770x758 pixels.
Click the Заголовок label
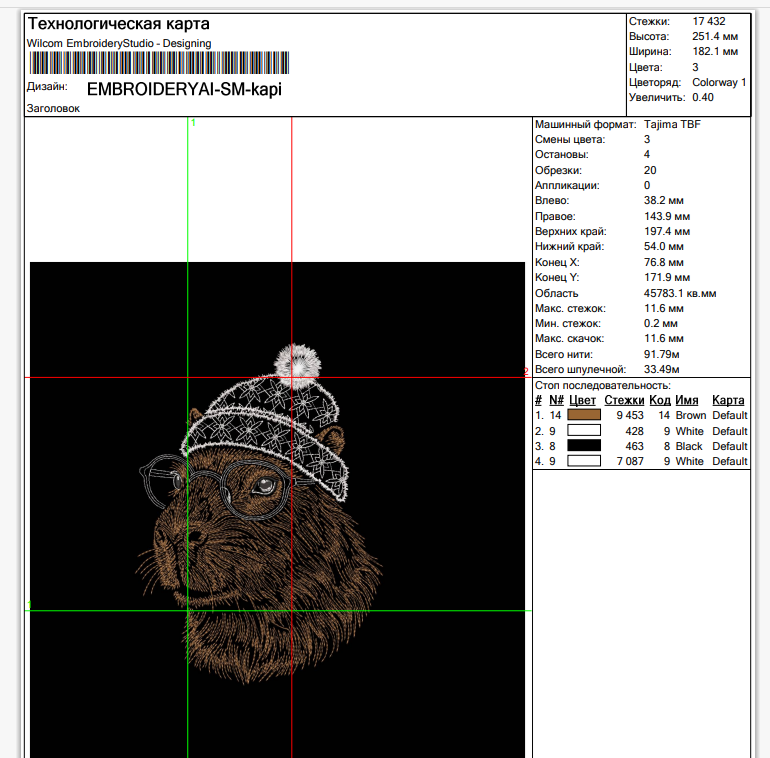click(53, 108)
